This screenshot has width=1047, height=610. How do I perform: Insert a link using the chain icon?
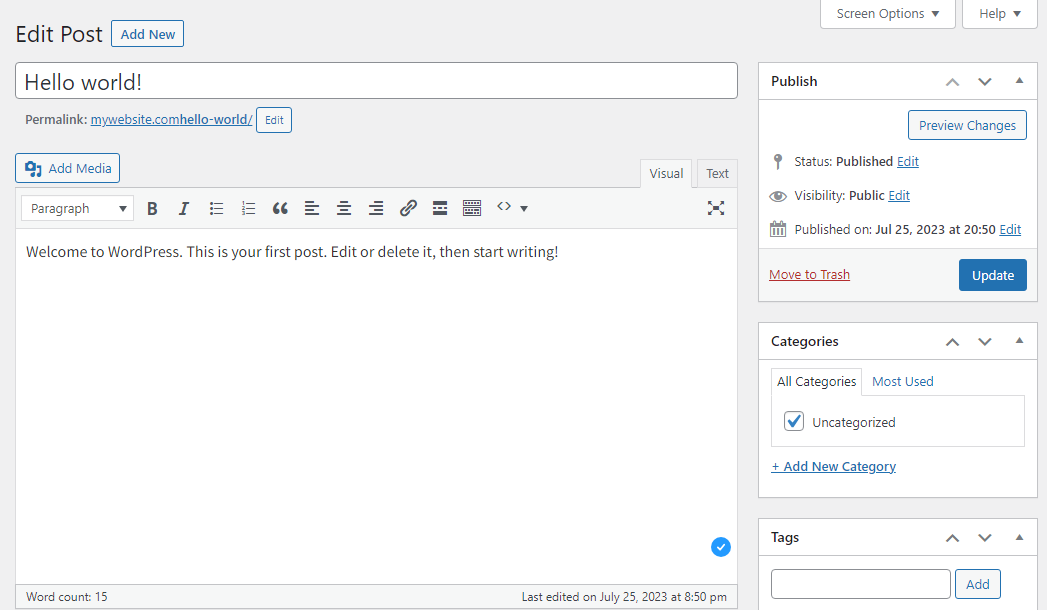pyautogui.click(x=408, y=207)
